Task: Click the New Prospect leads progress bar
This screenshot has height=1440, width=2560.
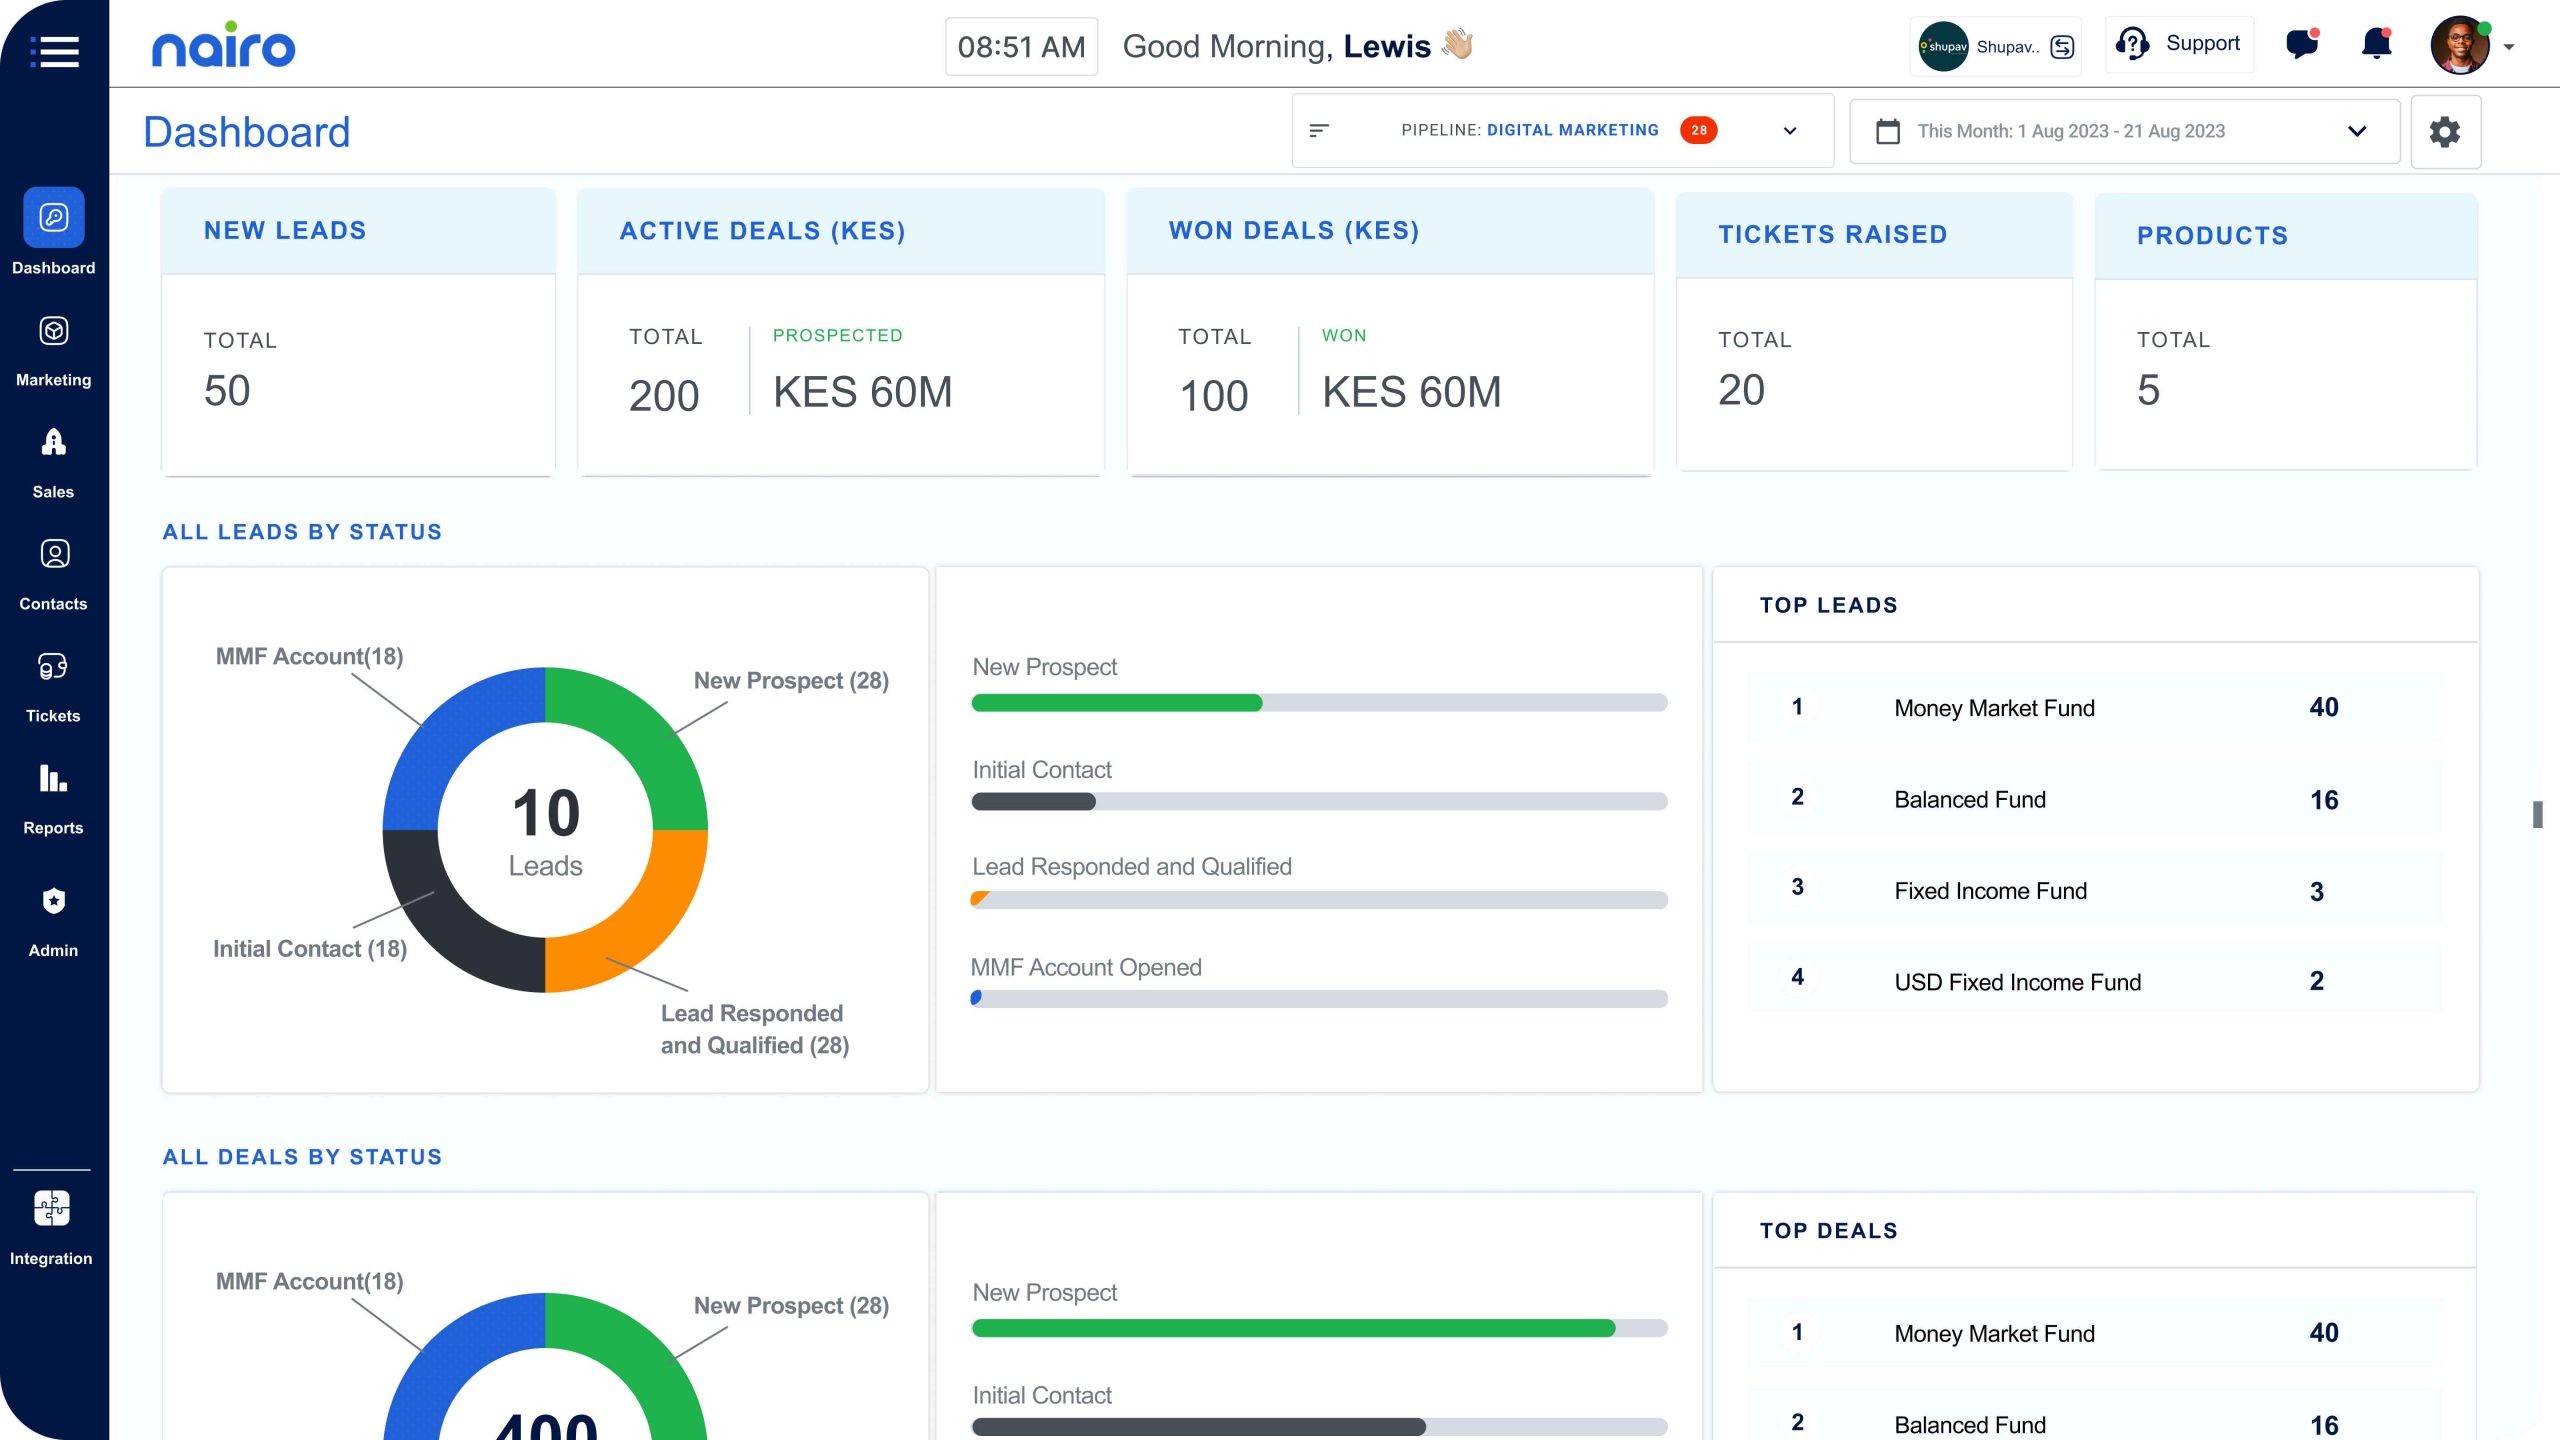Action: click(x=1319, y=703)
